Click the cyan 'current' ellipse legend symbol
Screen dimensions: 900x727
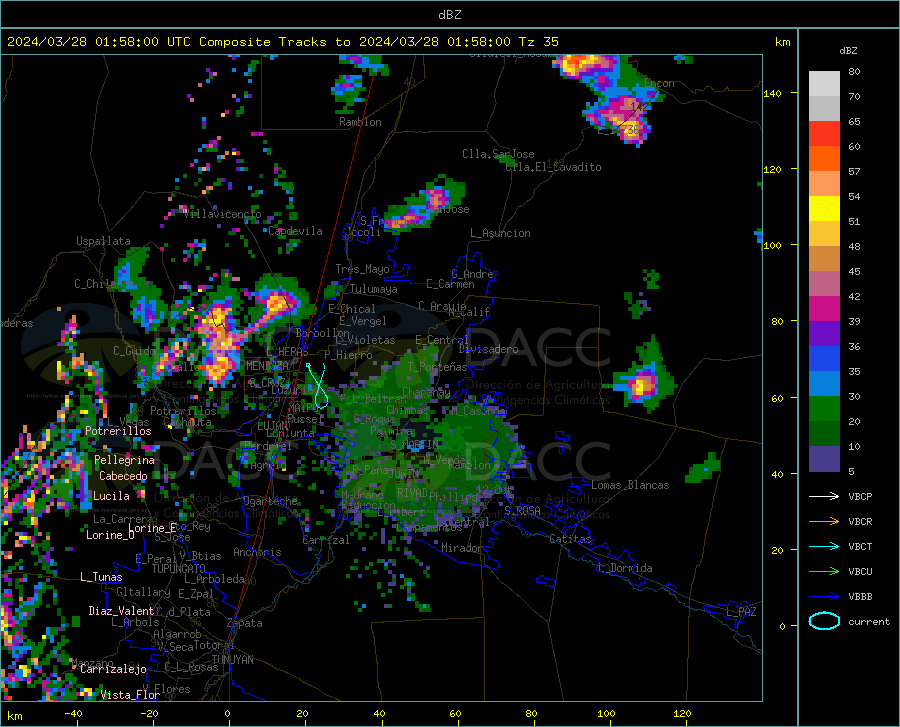pyautogui.click(x=824, y=621)
